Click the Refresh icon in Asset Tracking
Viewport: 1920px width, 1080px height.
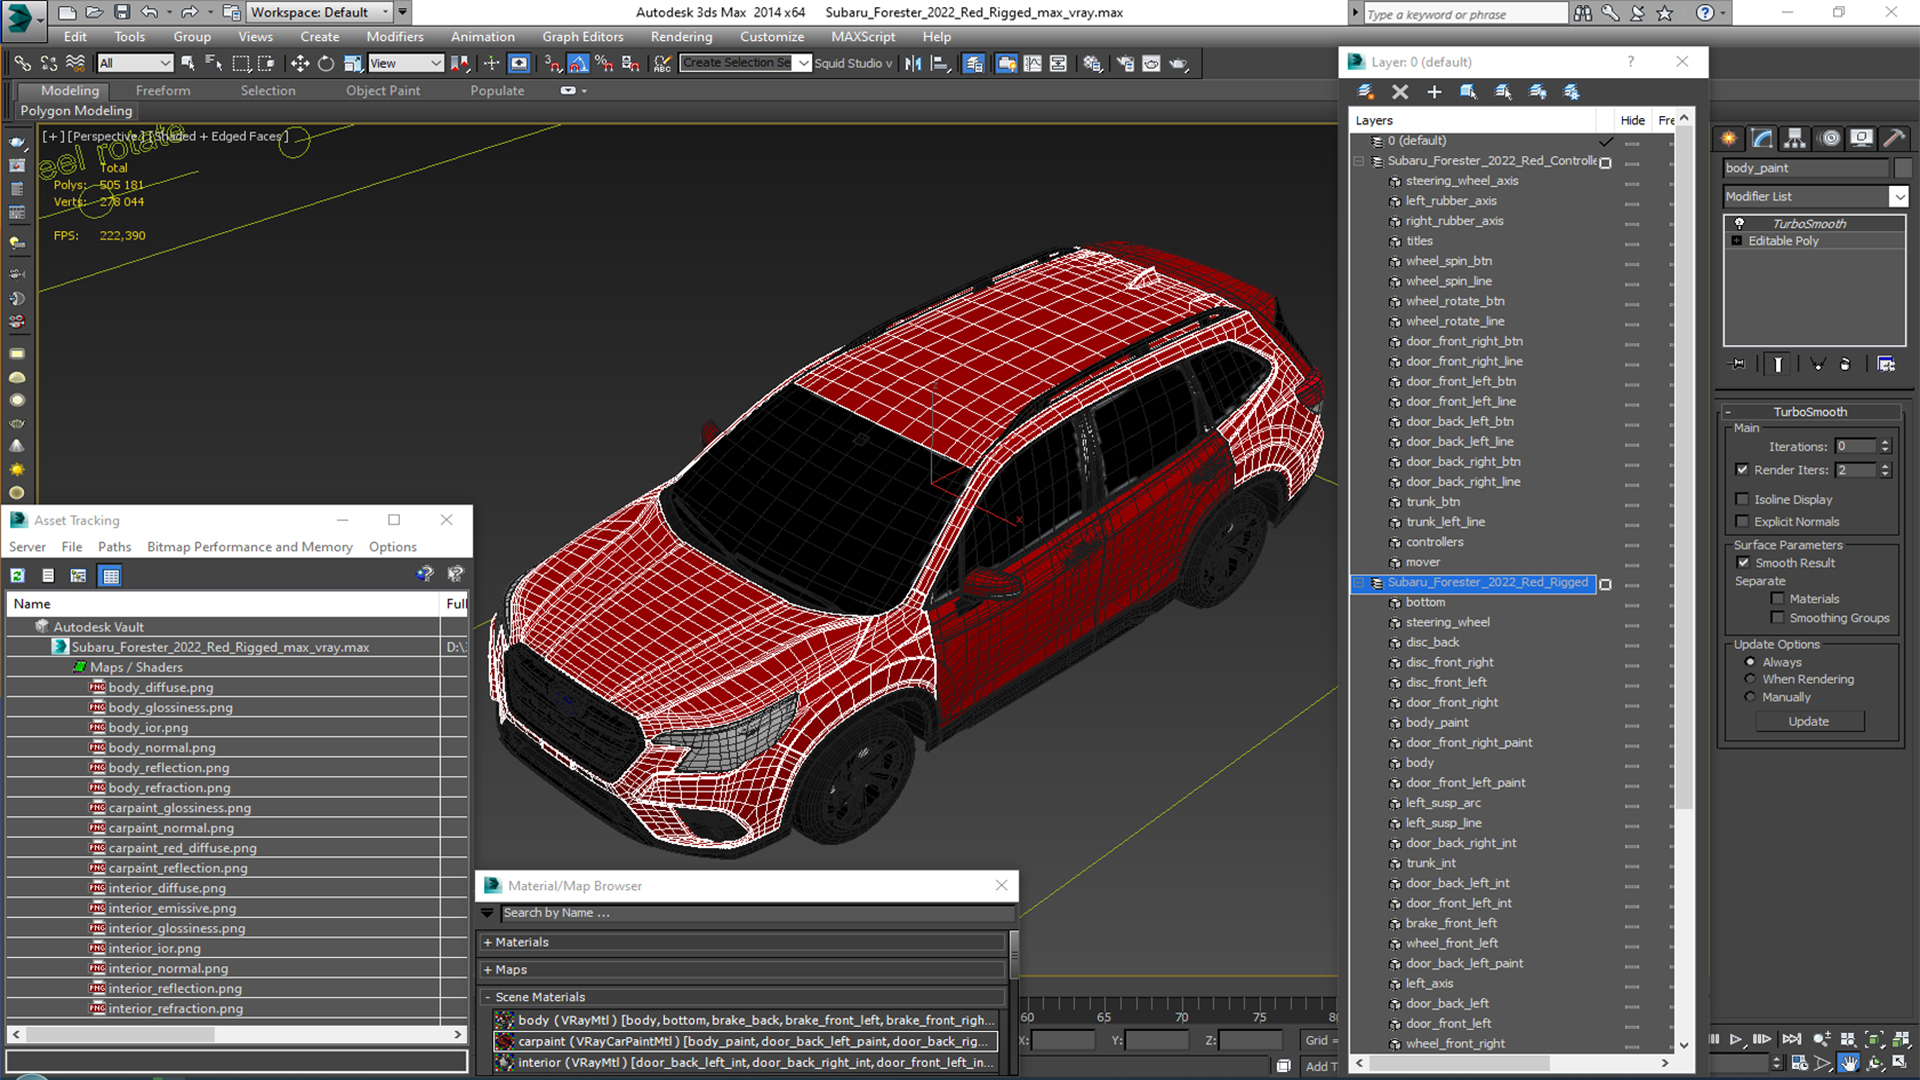pyautogui.click(x=18, y=575)
